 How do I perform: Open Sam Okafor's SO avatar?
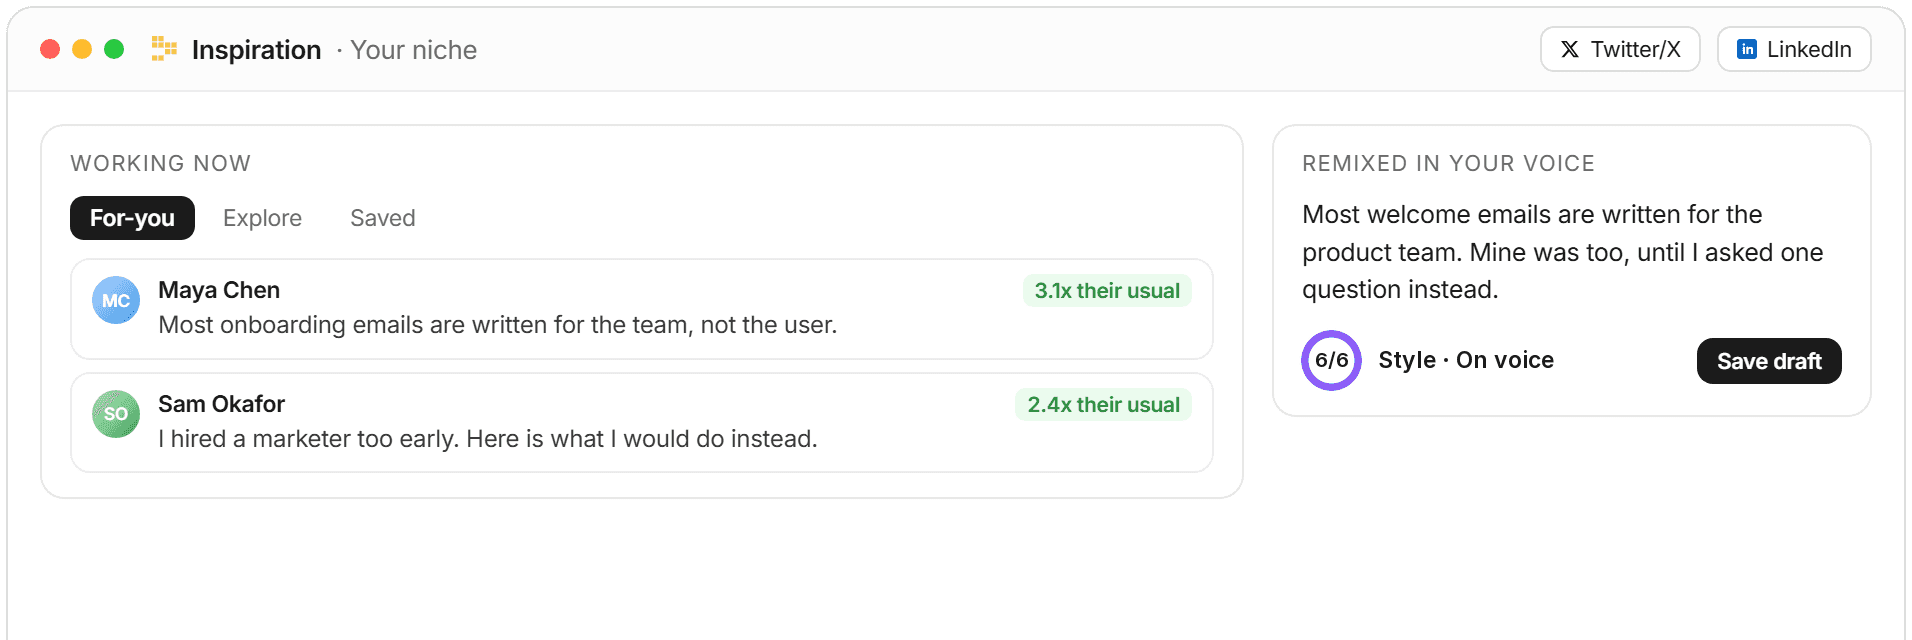coord(116,414)
